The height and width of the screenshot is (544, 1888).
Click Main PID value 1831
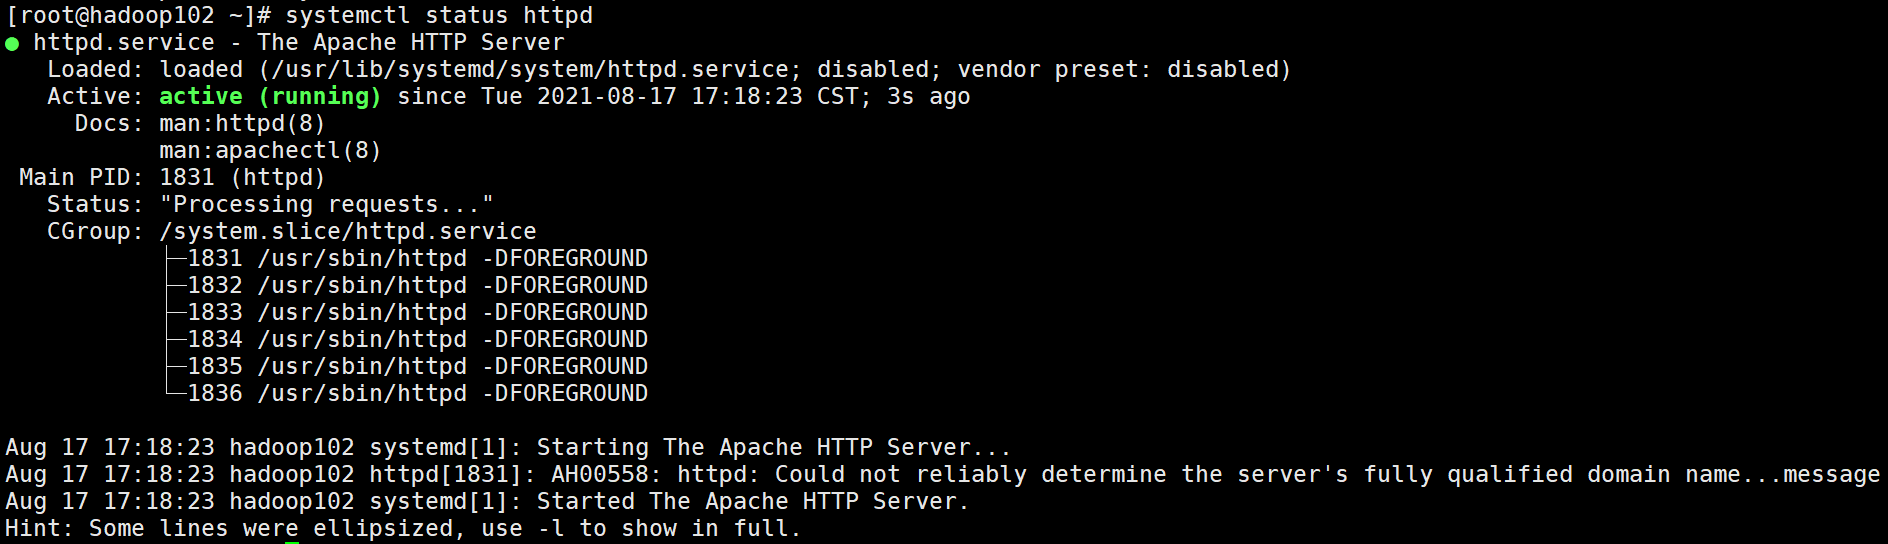pos(187,178)
